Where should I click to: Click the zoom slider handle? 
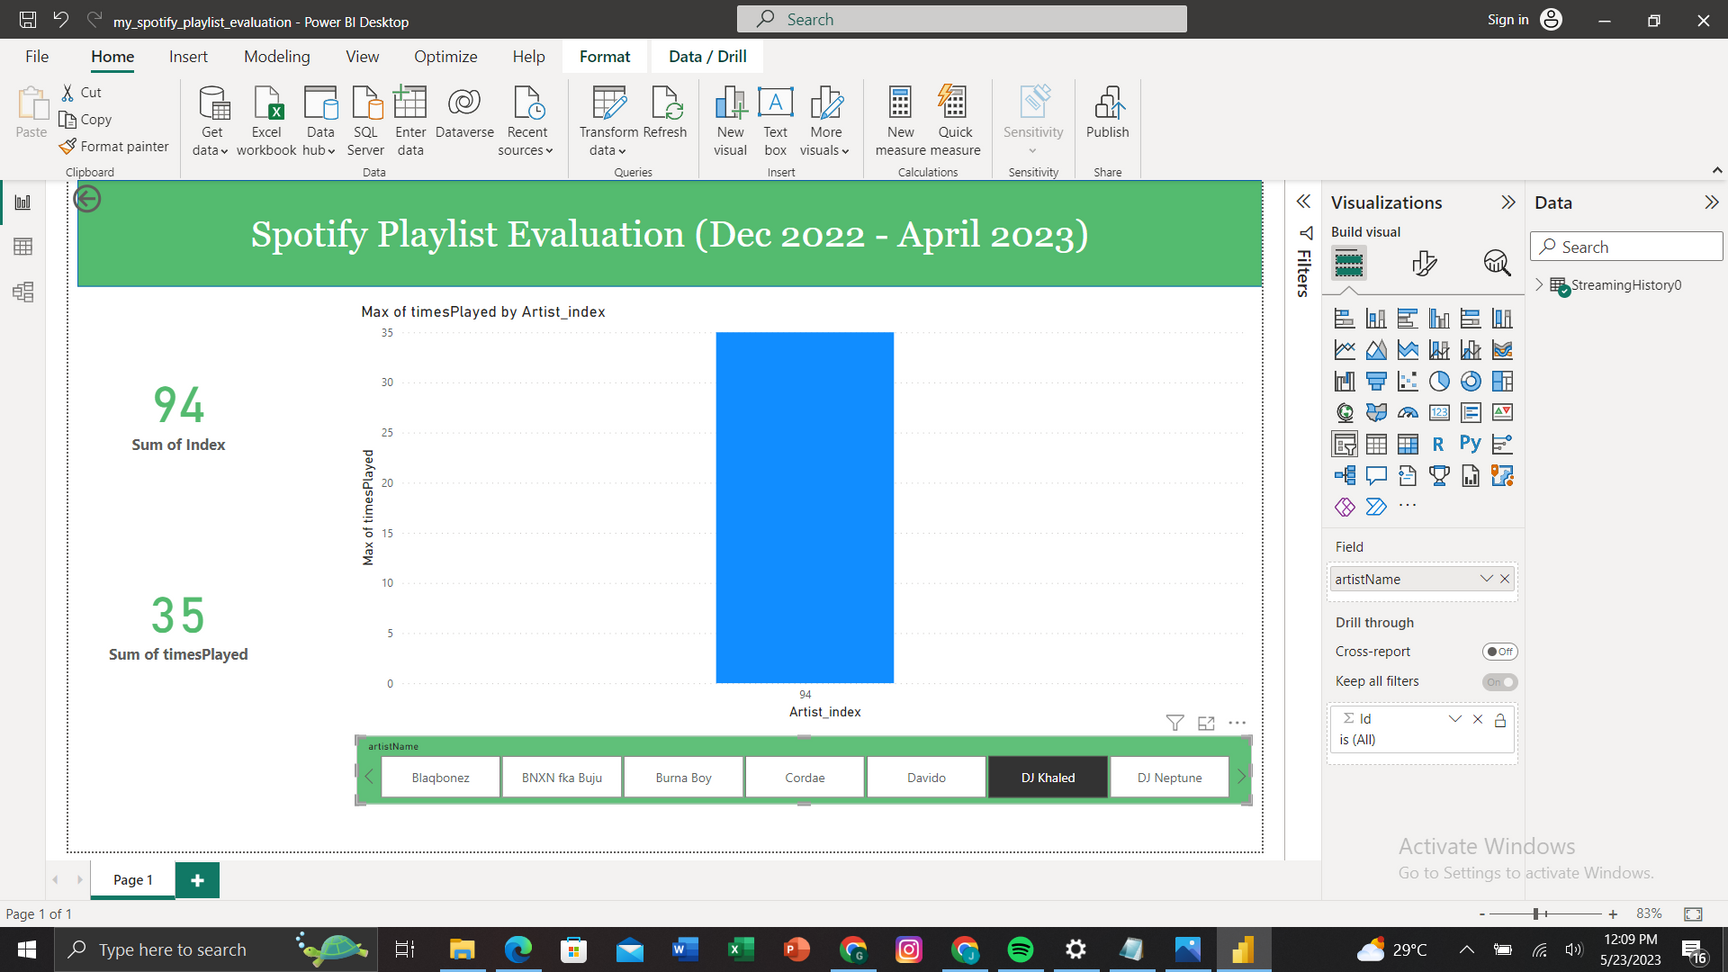1537,914
